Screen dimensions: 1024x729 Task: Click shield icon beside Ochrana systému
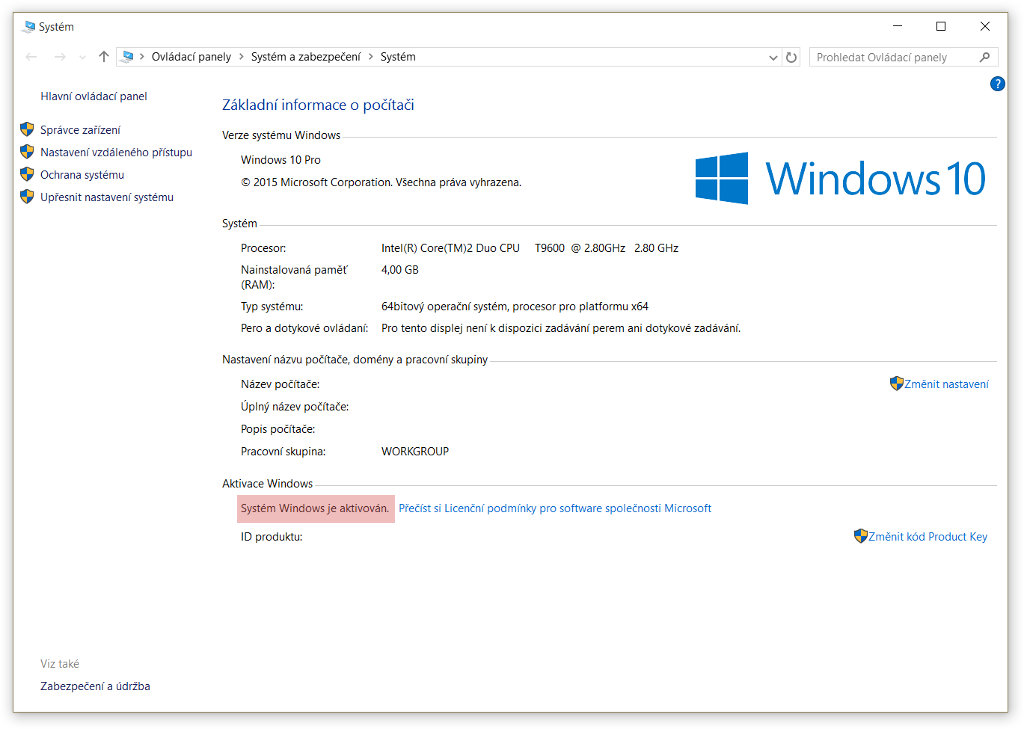[27, 174]
